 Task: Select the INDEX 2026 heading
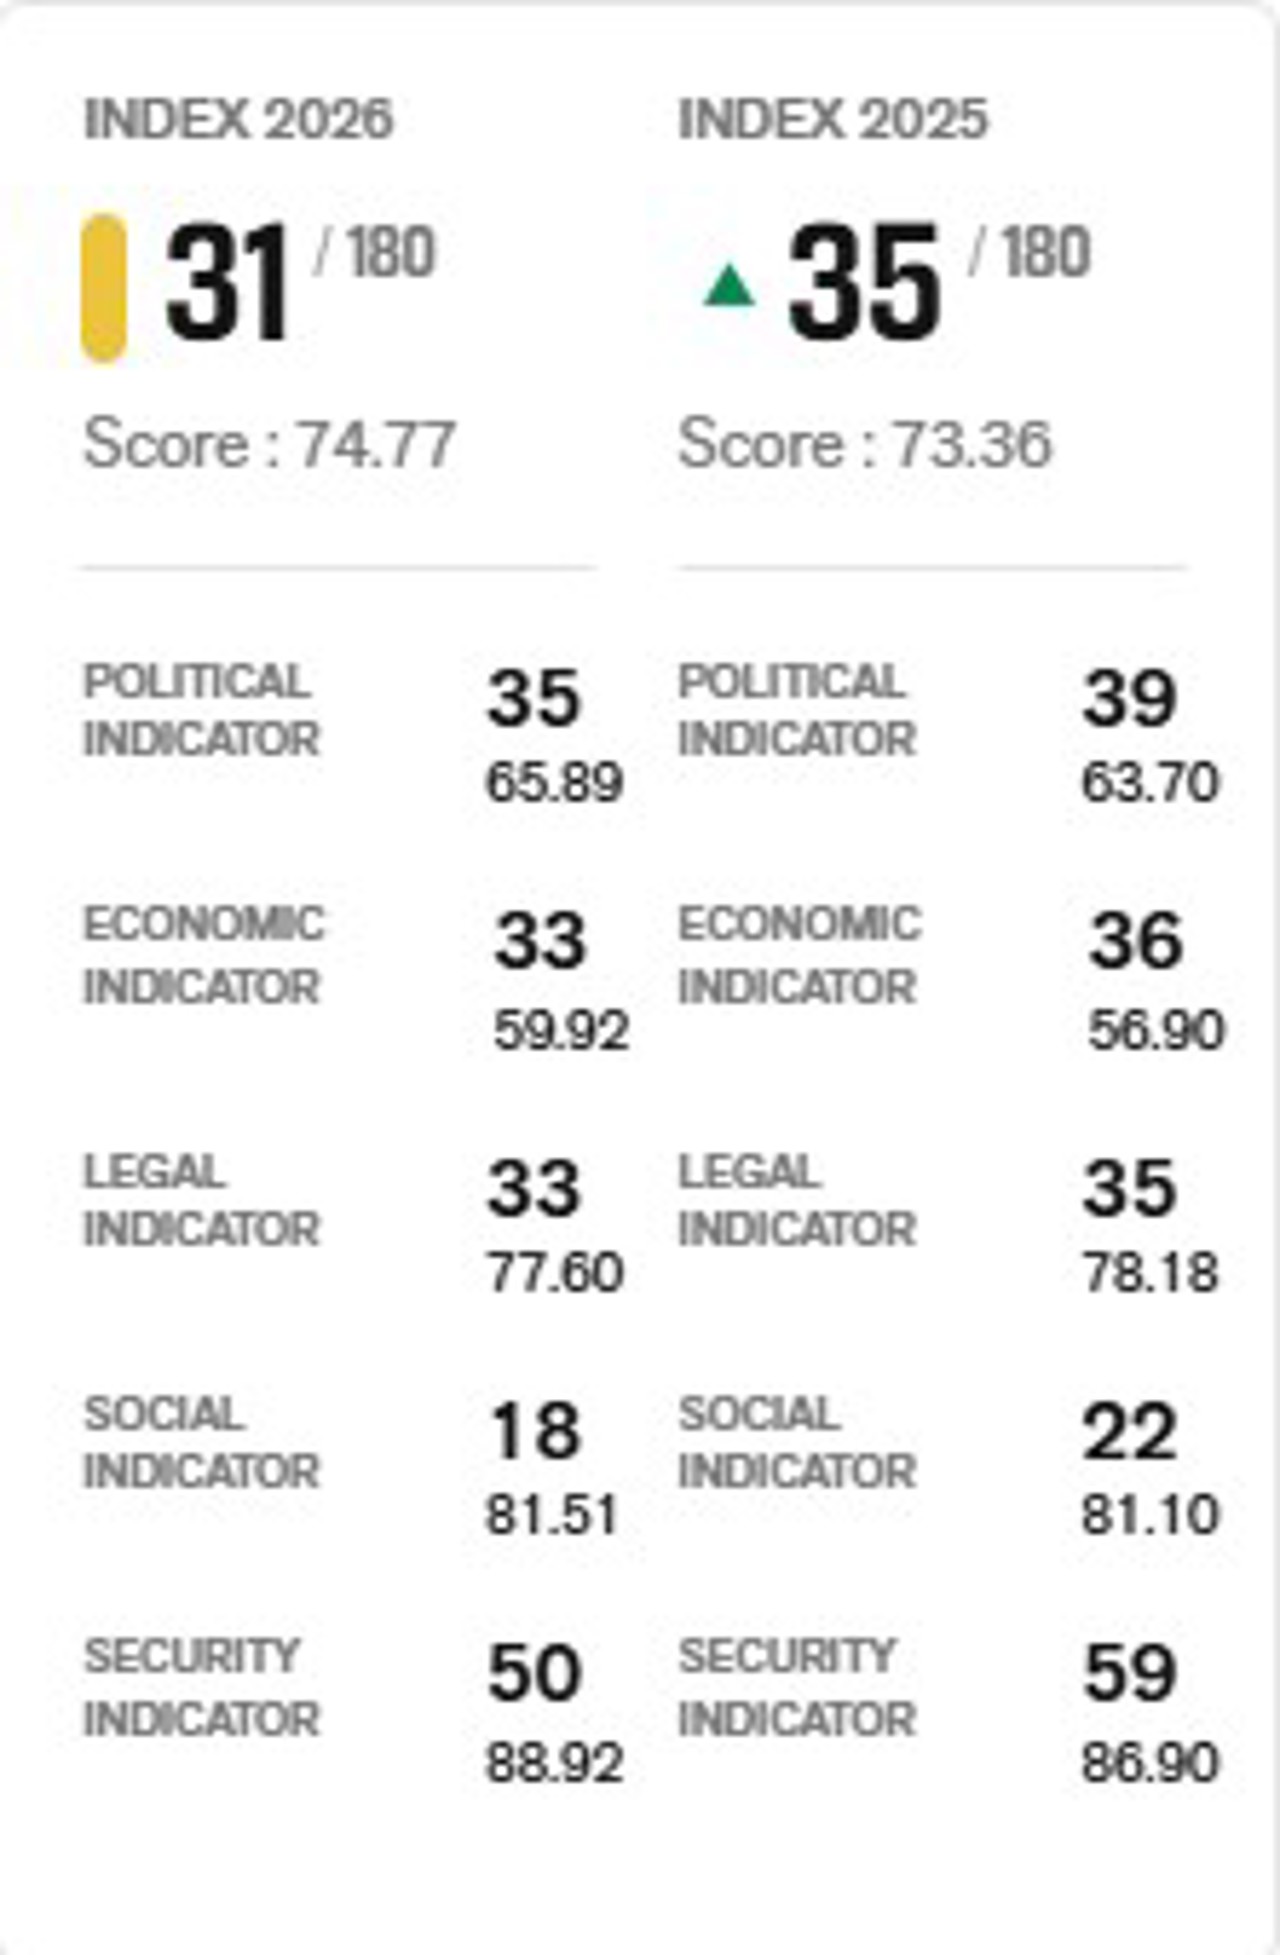(238, 120)
